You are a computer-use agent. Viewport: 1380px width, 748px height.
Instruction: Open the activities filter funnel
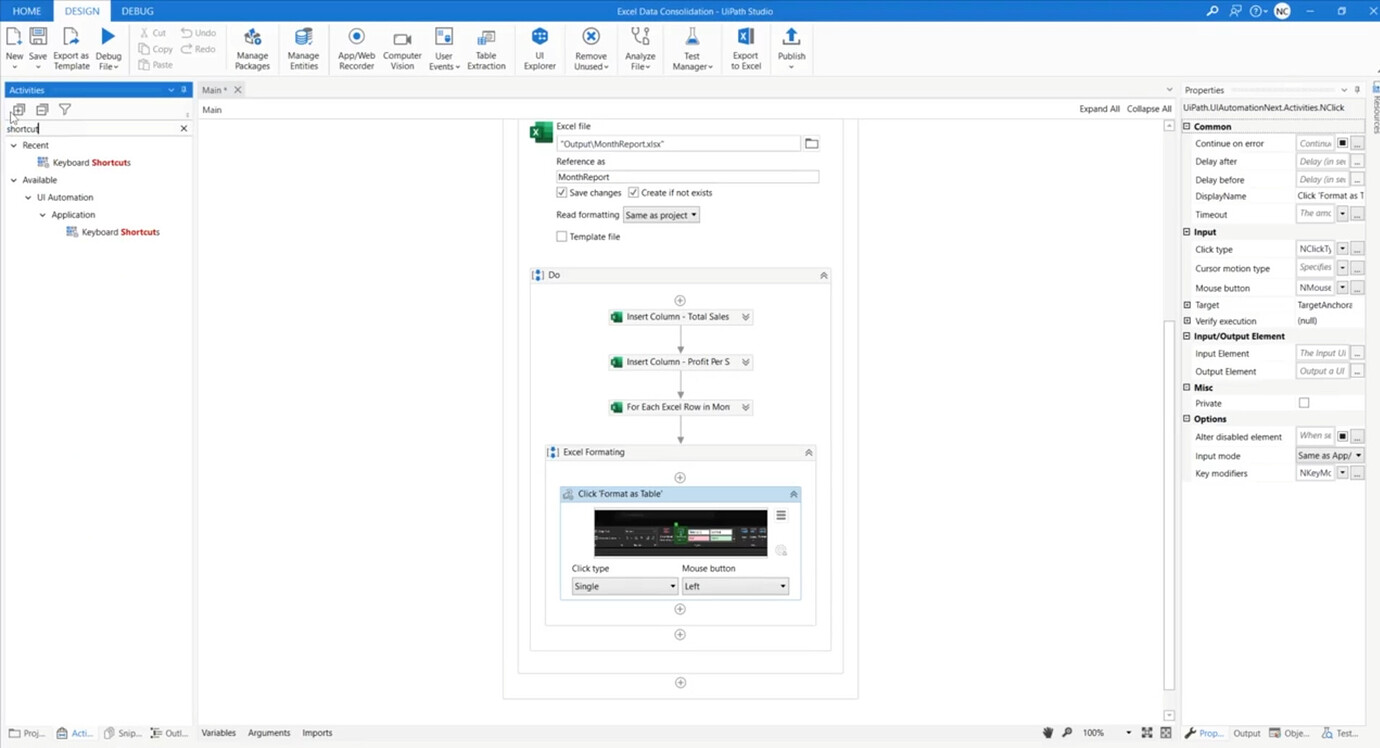(64, 109)
